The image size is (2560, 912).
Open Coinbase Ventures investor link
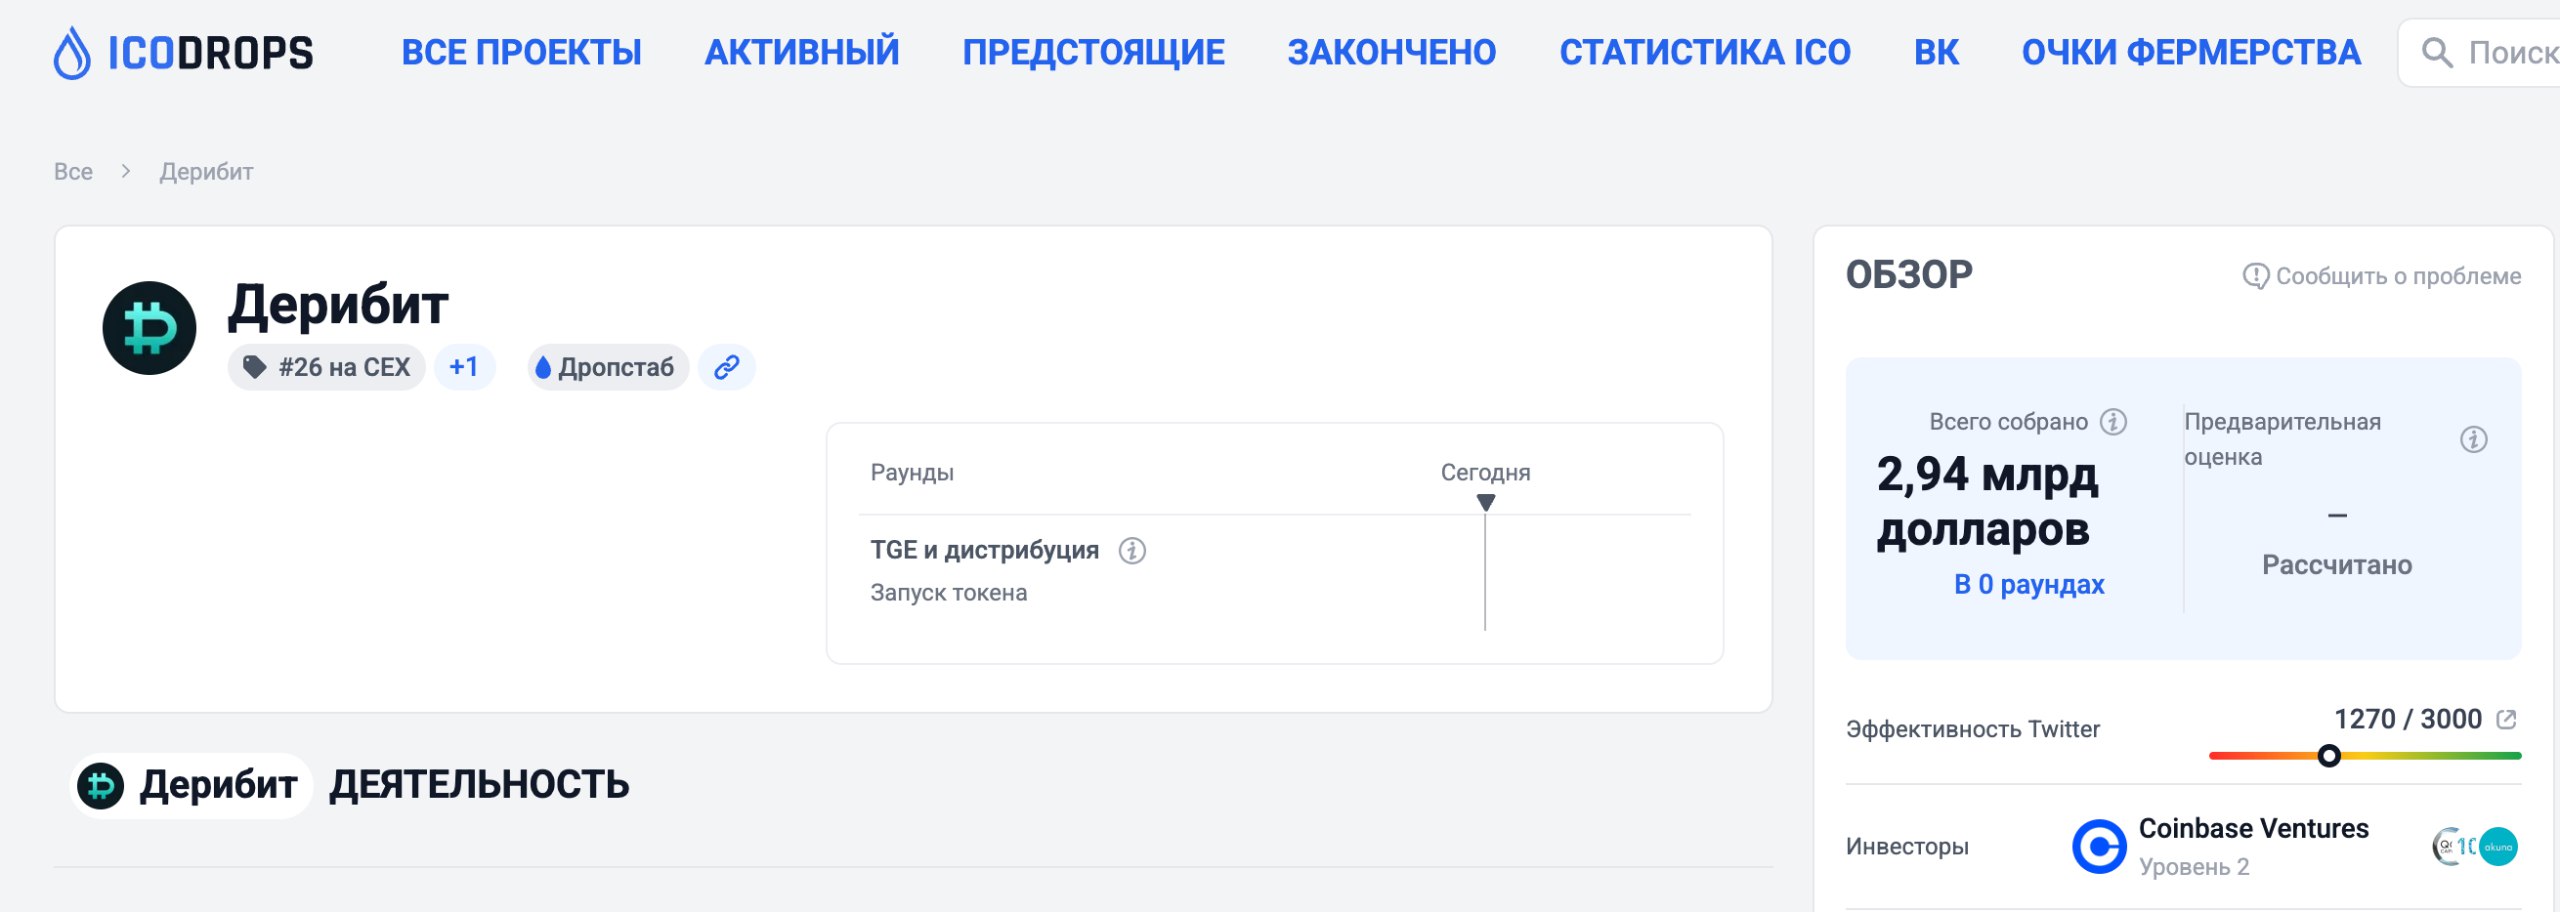2253,828
